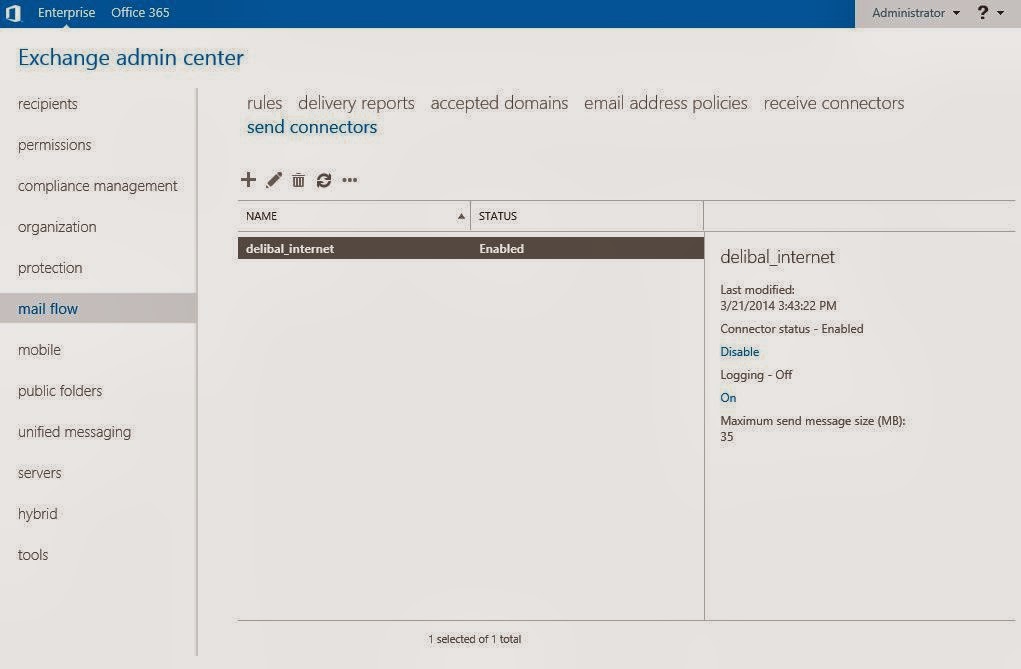Click the Office logo icon in top bar
The image size is (1021, 669).
[x=13, y=13]
